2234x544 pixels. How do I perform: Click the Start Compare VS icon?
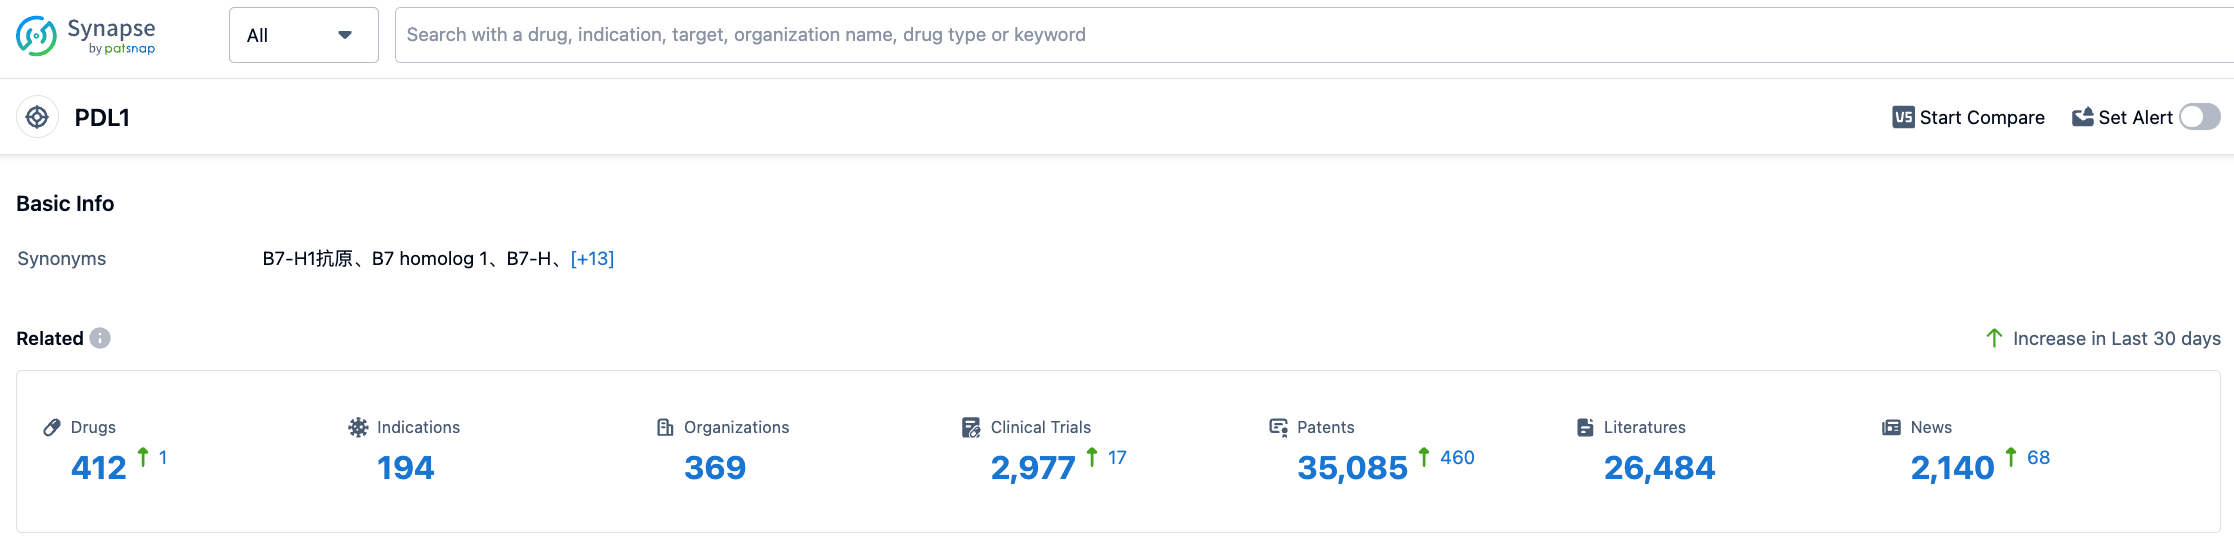[1903, 118]
